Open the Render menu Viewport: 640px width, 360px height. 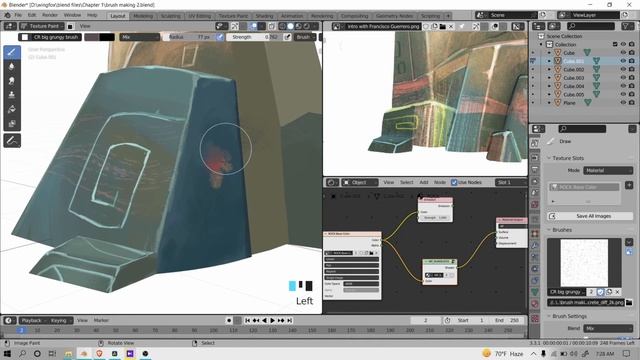point(50,15)
